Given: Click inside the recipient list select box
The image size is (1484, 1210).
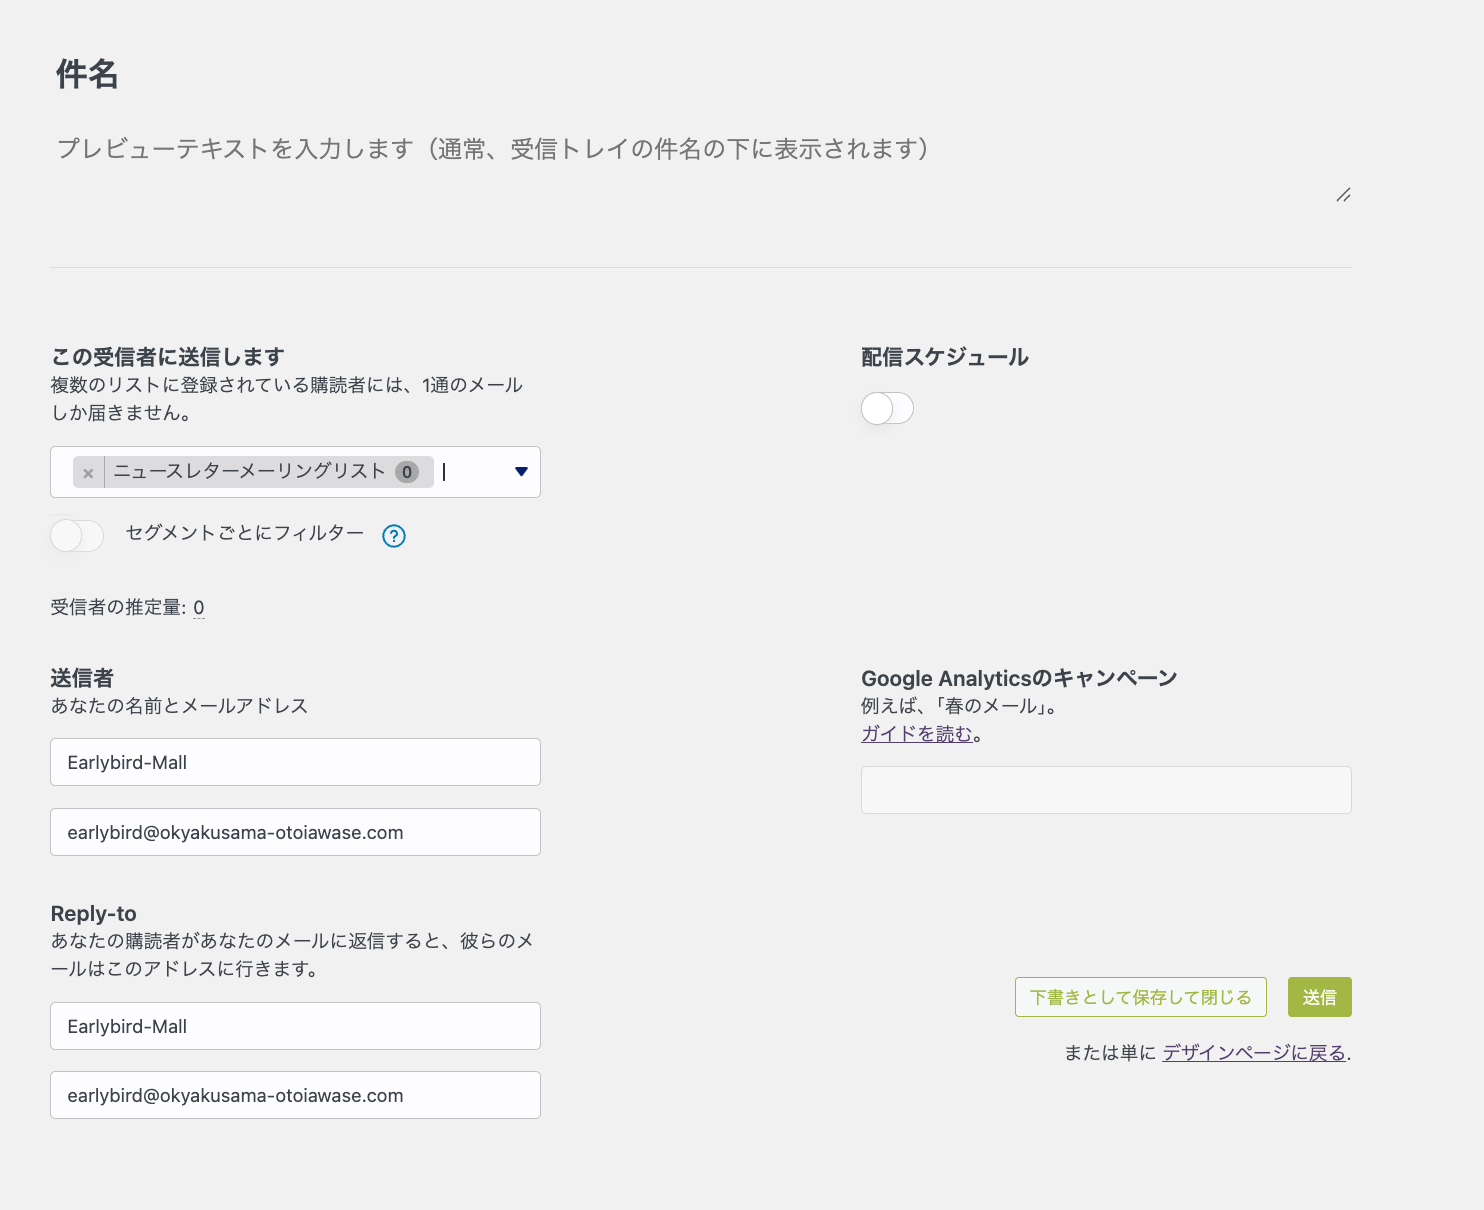Looking at the screenshot, I should (x=475, y=472).
